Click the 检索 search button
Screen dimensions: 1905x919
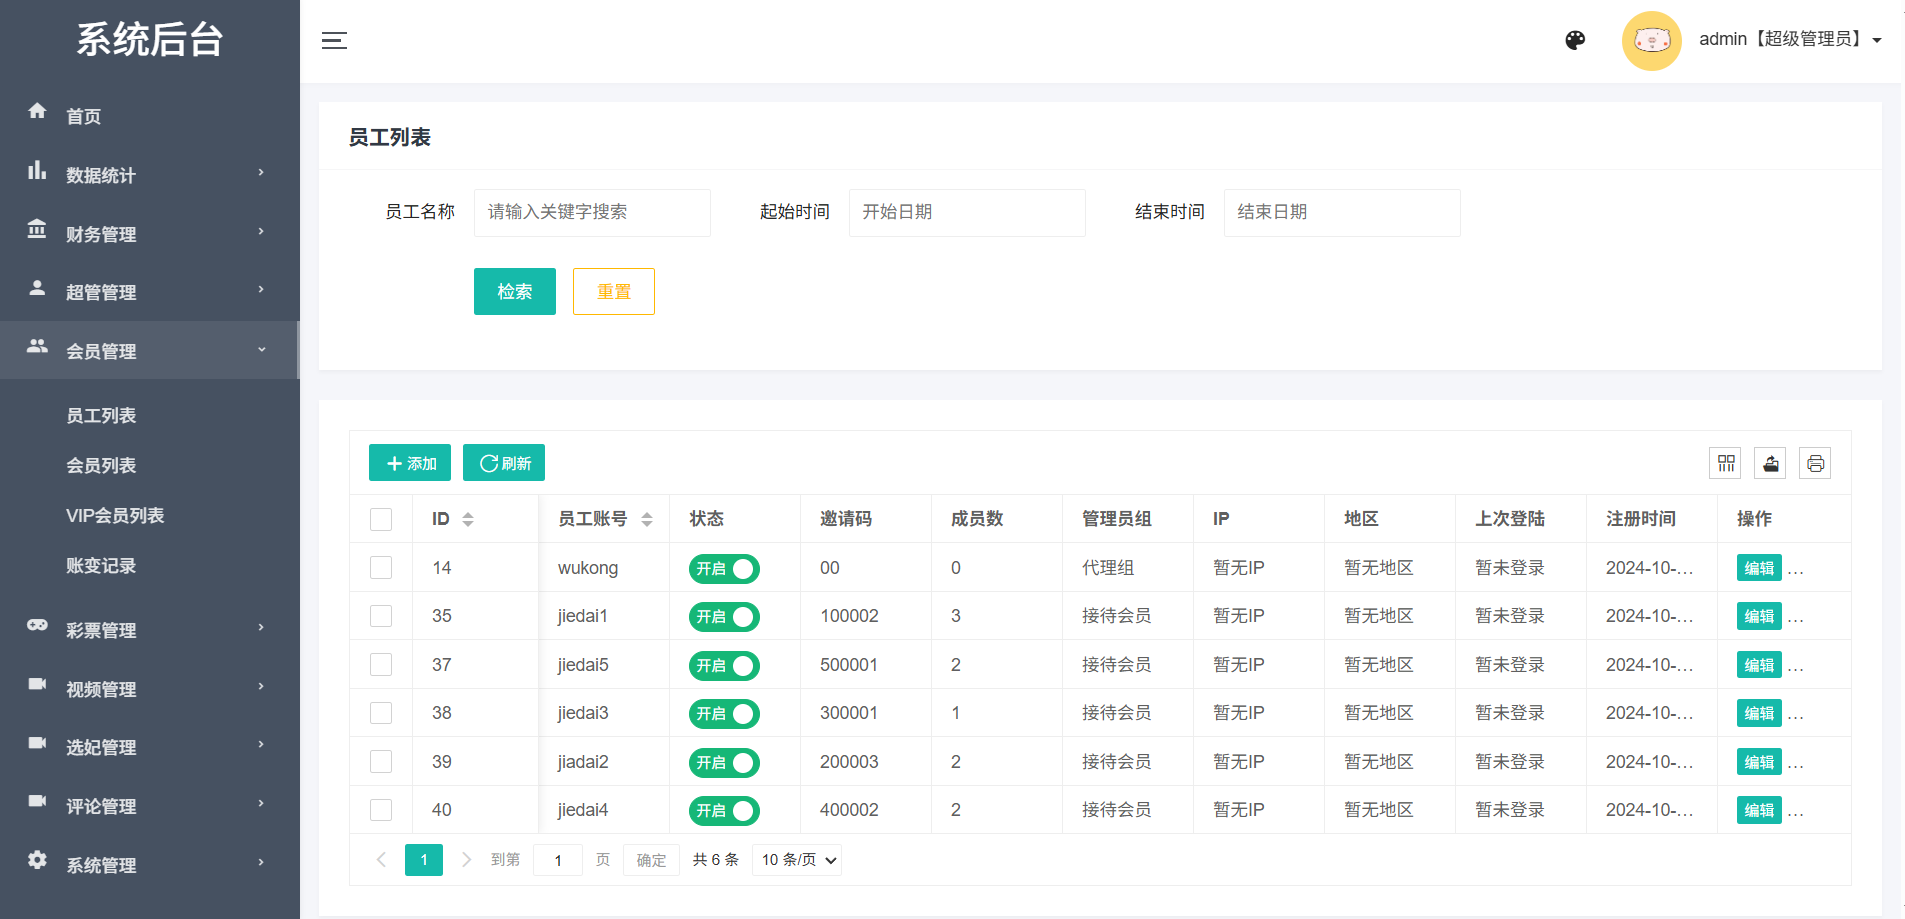coord(514,292)
